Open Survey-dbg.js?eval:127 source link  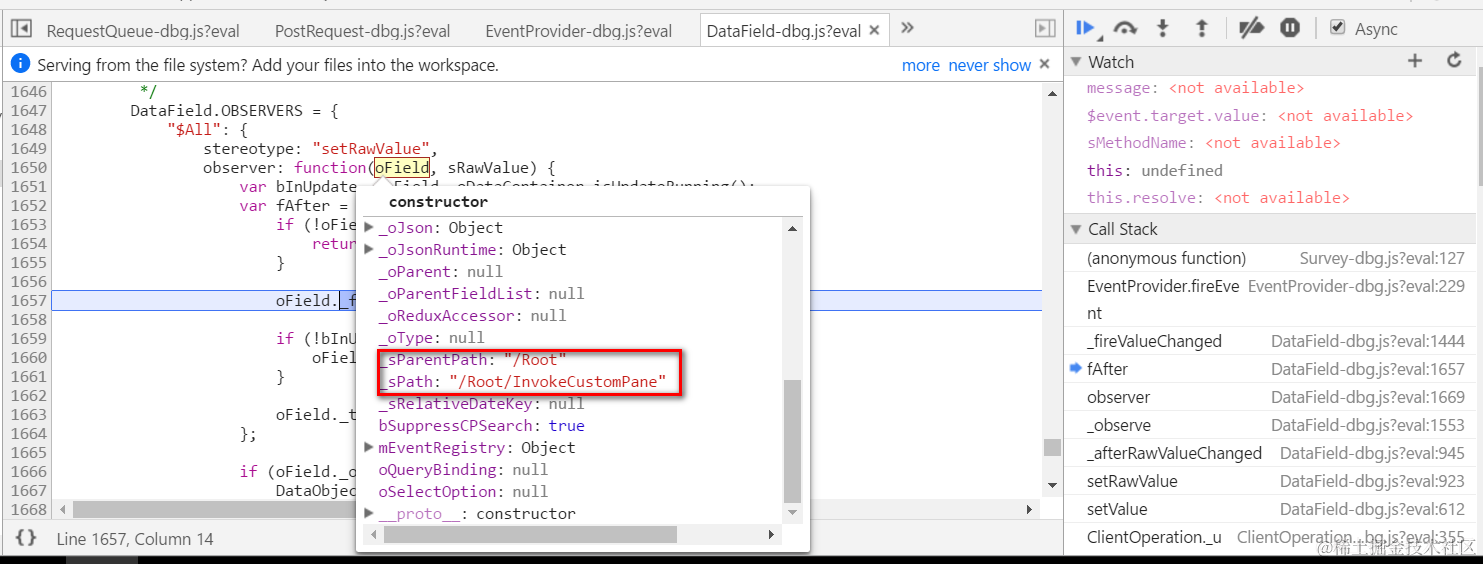(x=1382, y=258)
